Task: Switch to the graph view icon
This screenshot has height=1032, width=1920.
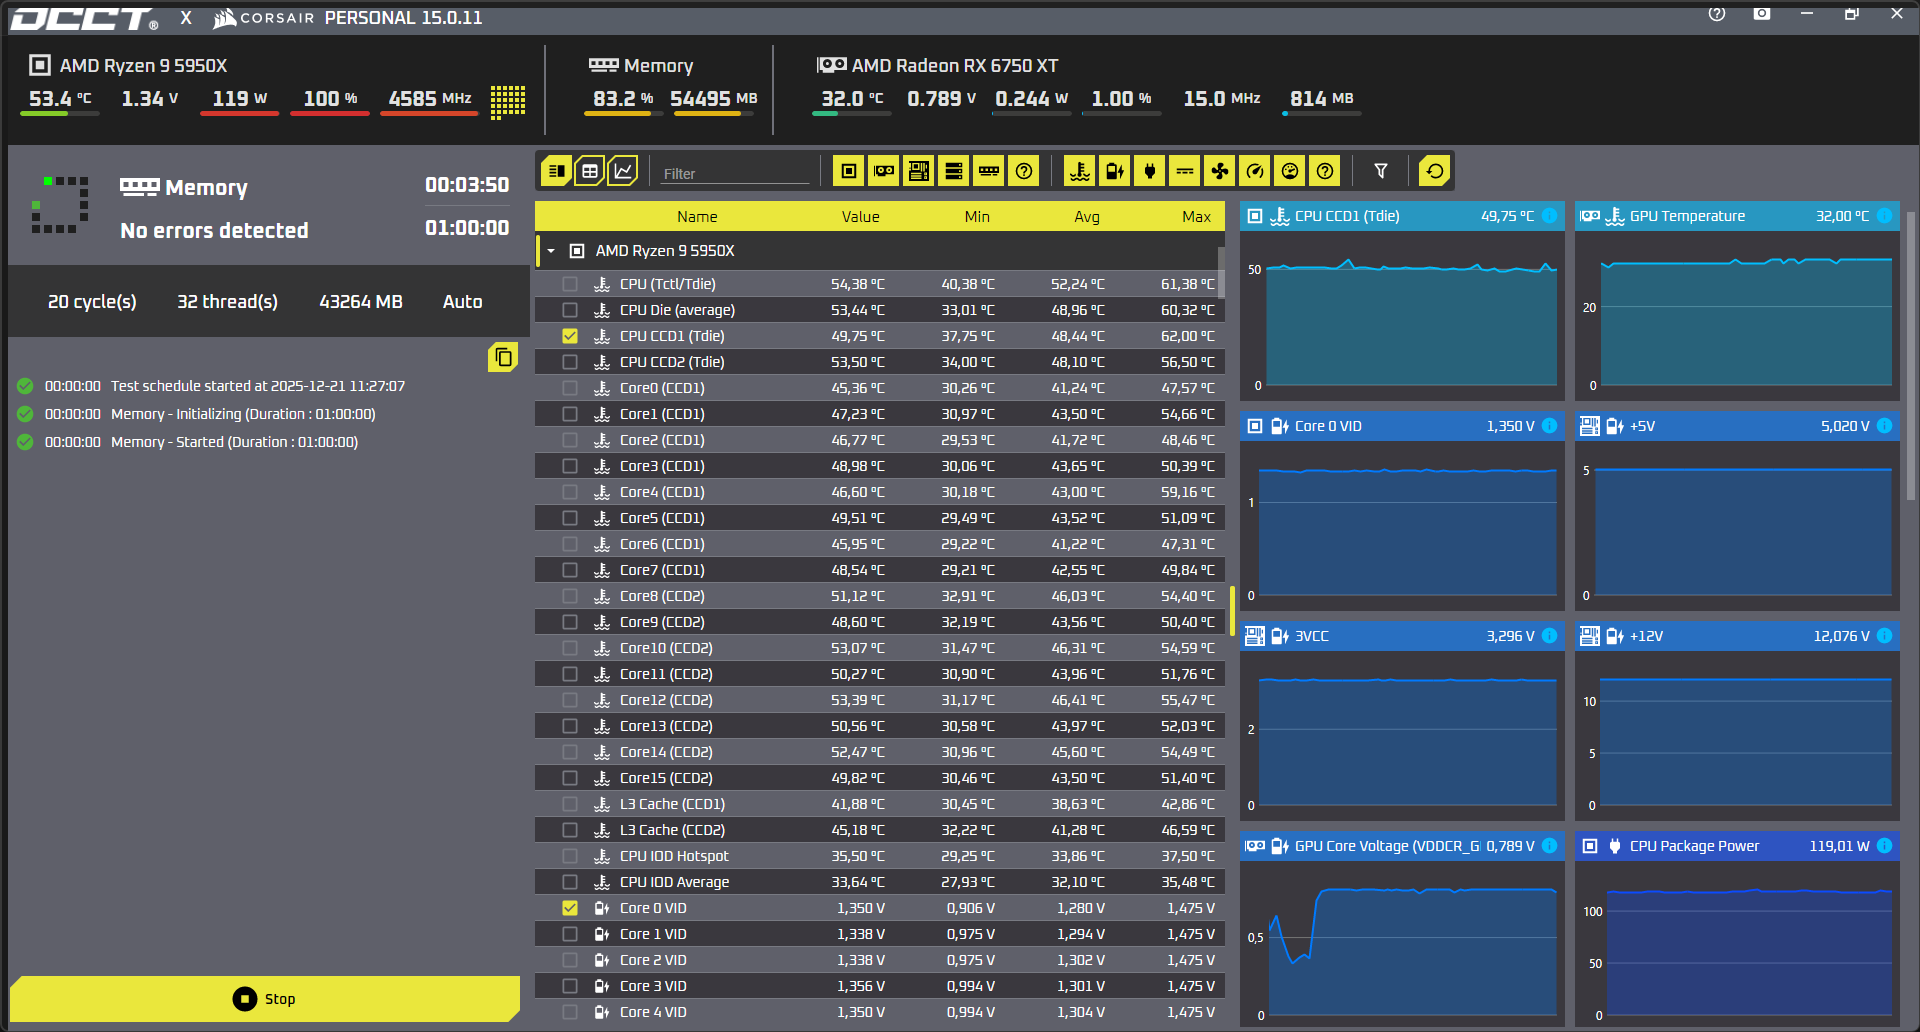Action: point(622,171)
